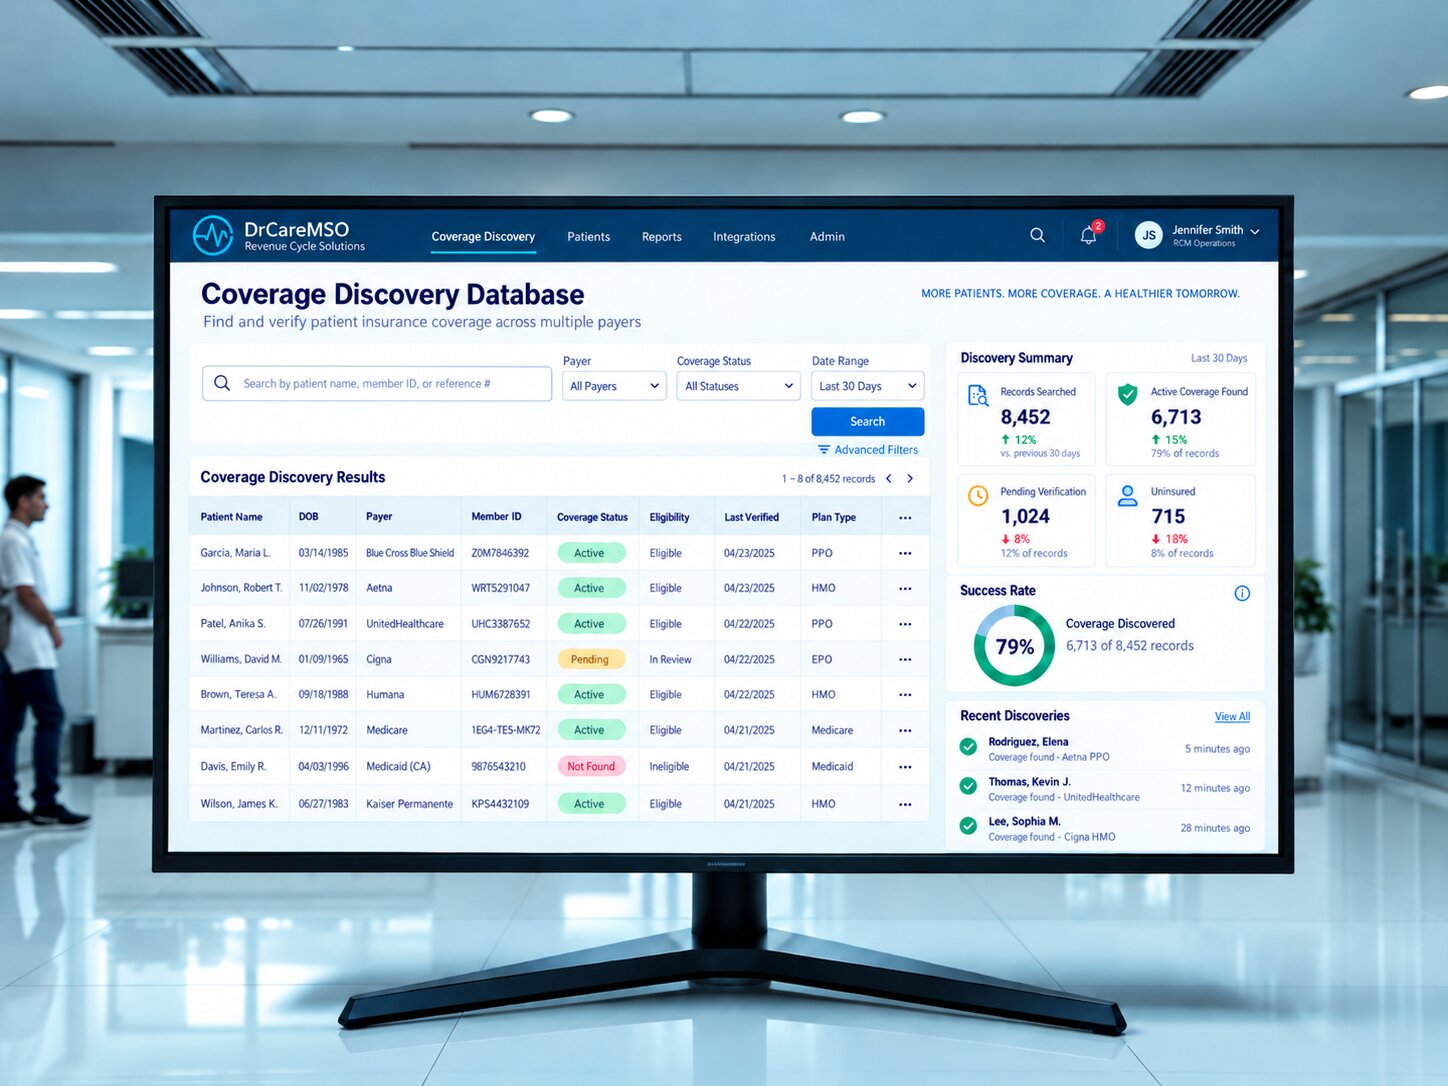Open the search magnifier in top navigation
1448x1086 pixels.
coord(1037,235)
